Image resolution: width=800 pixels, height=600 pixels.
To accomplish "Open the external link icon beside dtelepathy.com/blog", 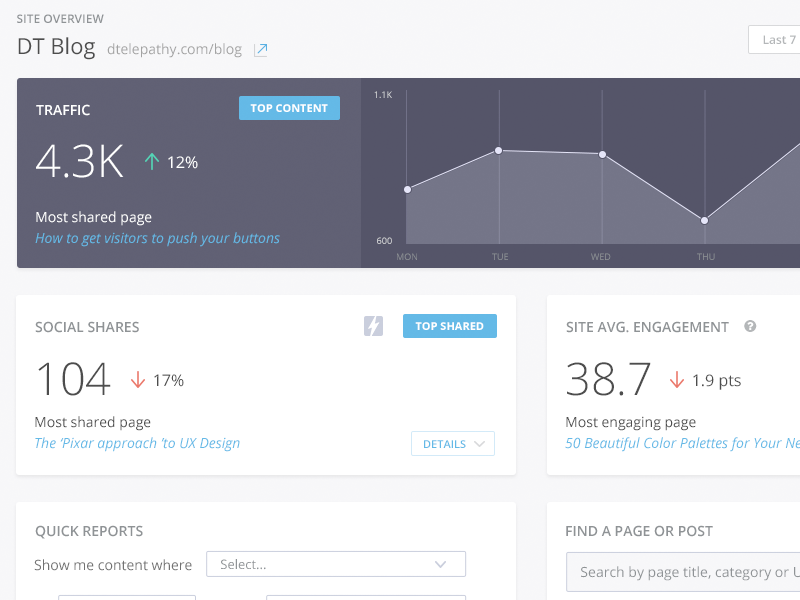I will pyautogui.click(x=261, y=49).
